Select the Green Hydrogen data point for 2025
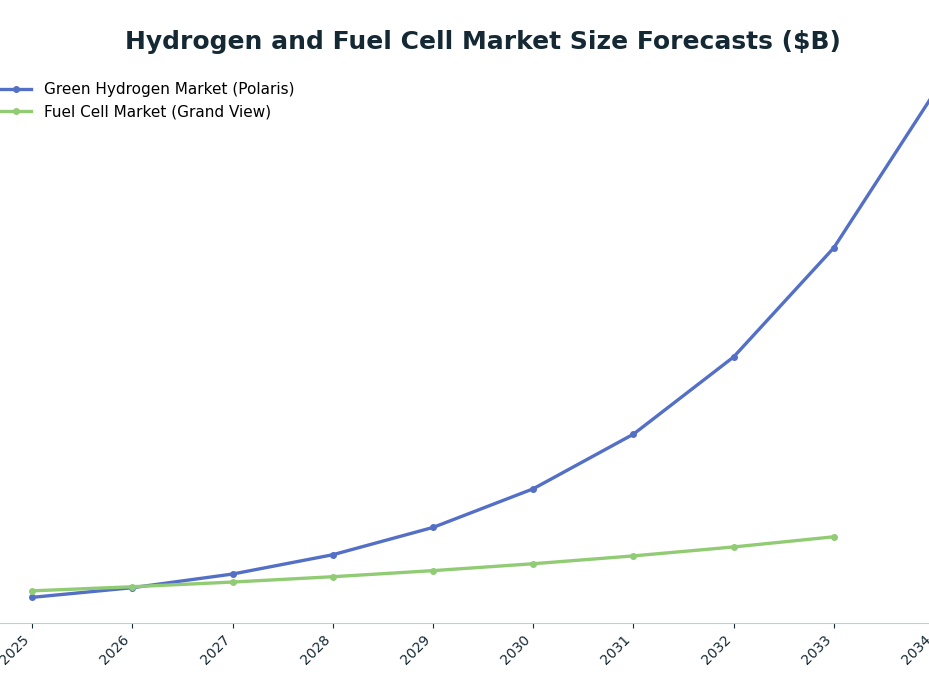 click(x=33, y=597)
